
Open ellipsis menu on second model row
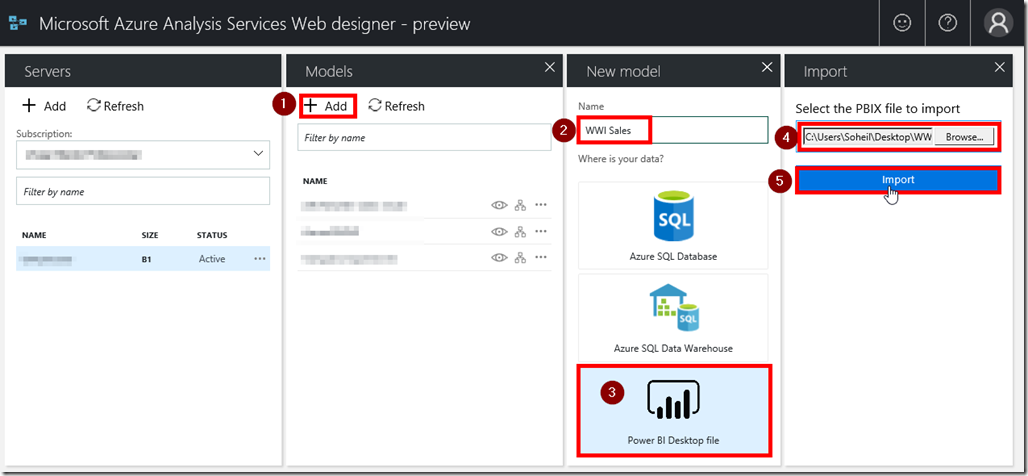pyautogui.click(x=541, y=231)
